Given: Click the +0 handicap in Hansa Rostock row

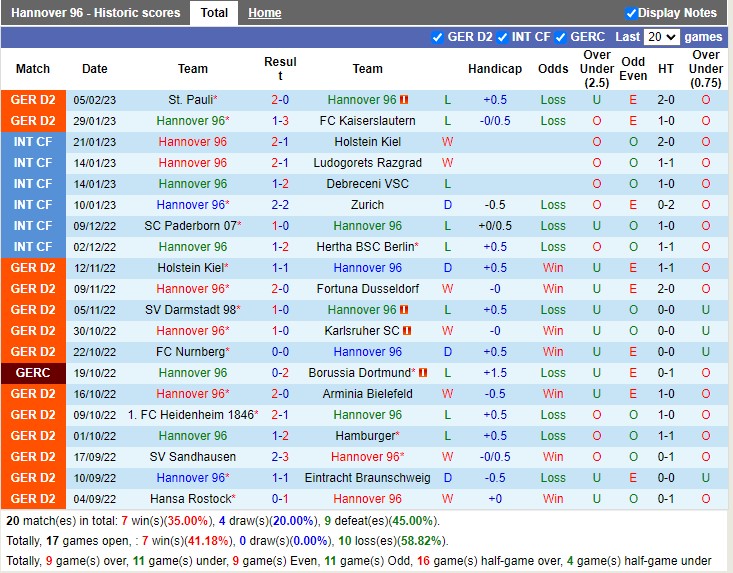Looking at the screenshot, I should tap(495, 499).
